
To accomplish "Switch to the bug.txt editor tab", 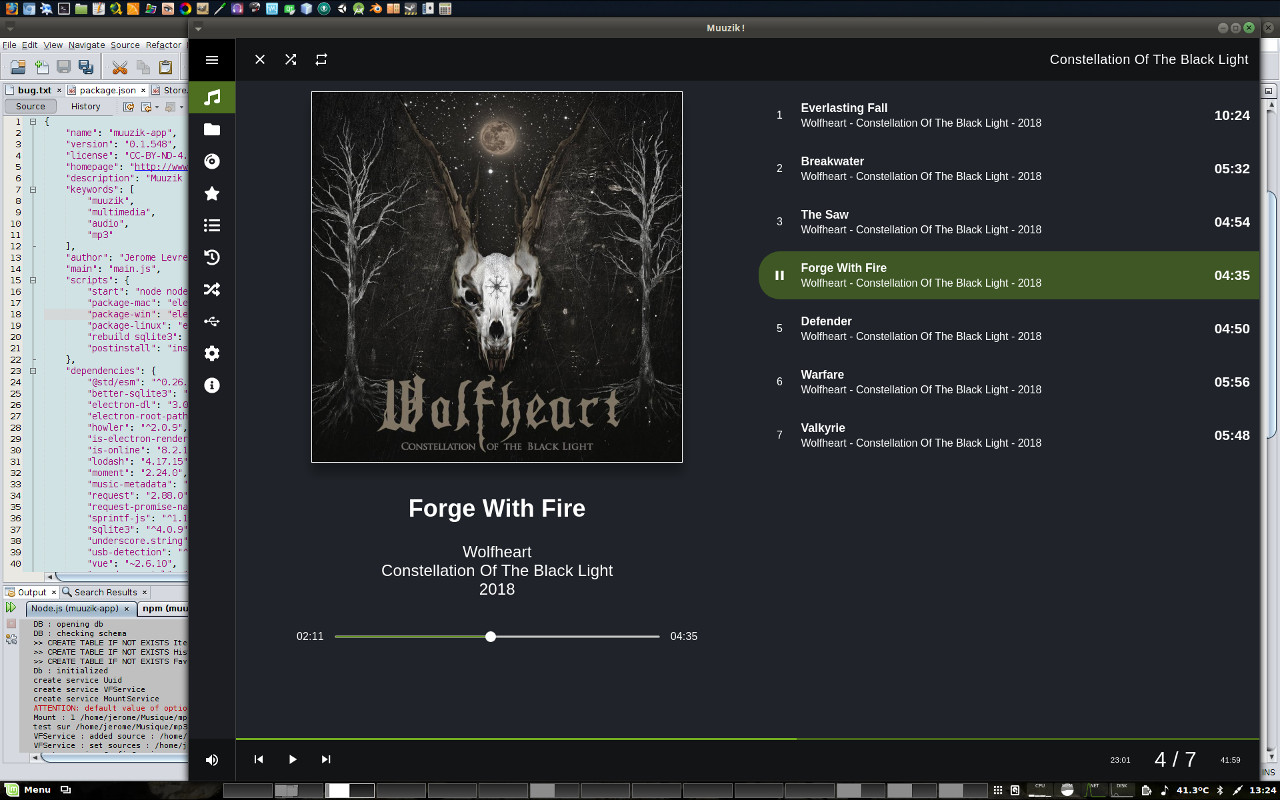I will click(34, 90).
